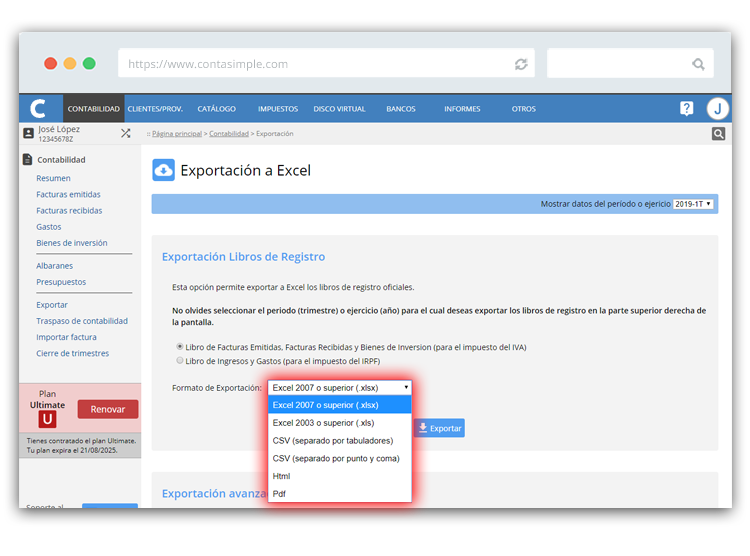Choose CSV (separado por punto y coma)
Screen dimensions: 750x556
(x=336, y=459)
